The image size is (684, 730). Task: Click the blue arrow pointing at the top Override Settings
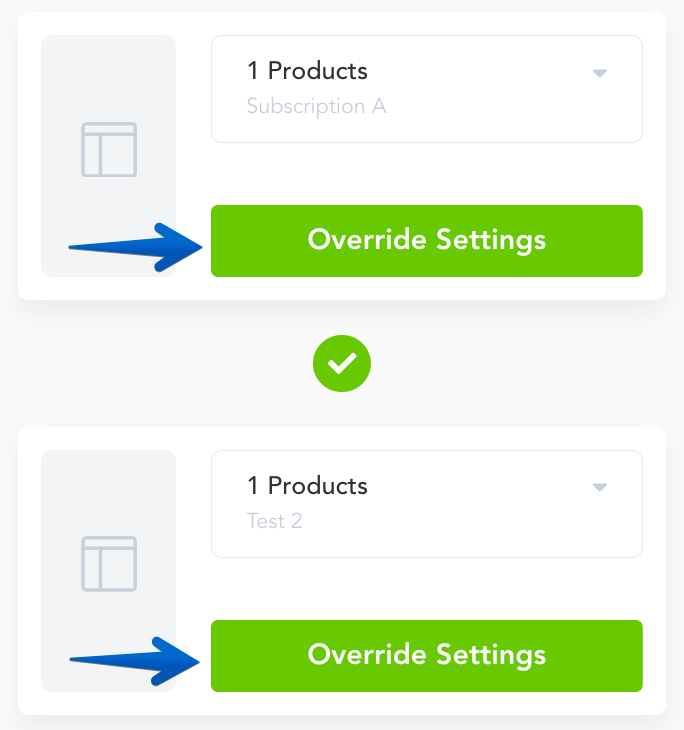[135, 247]
